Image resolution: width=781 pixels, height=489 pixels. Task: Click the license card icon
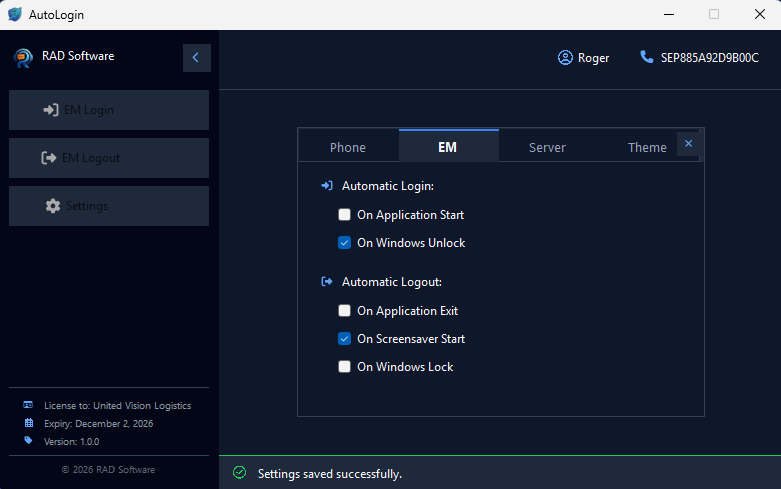pos(28,405)
